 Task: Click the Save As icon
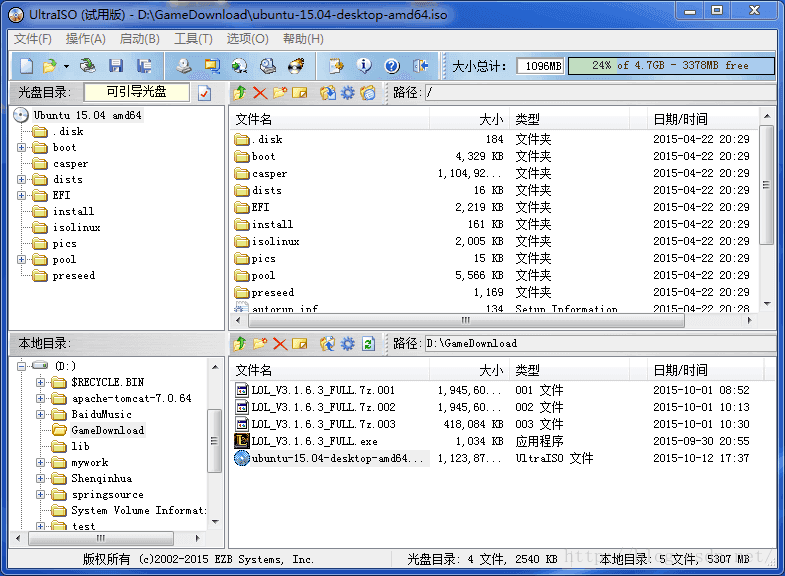click(144, 66)
